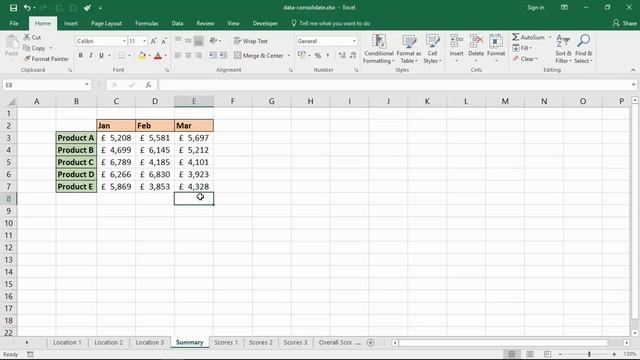Open the File tab
Screen dimensions: 640x360
click(14, 23)
